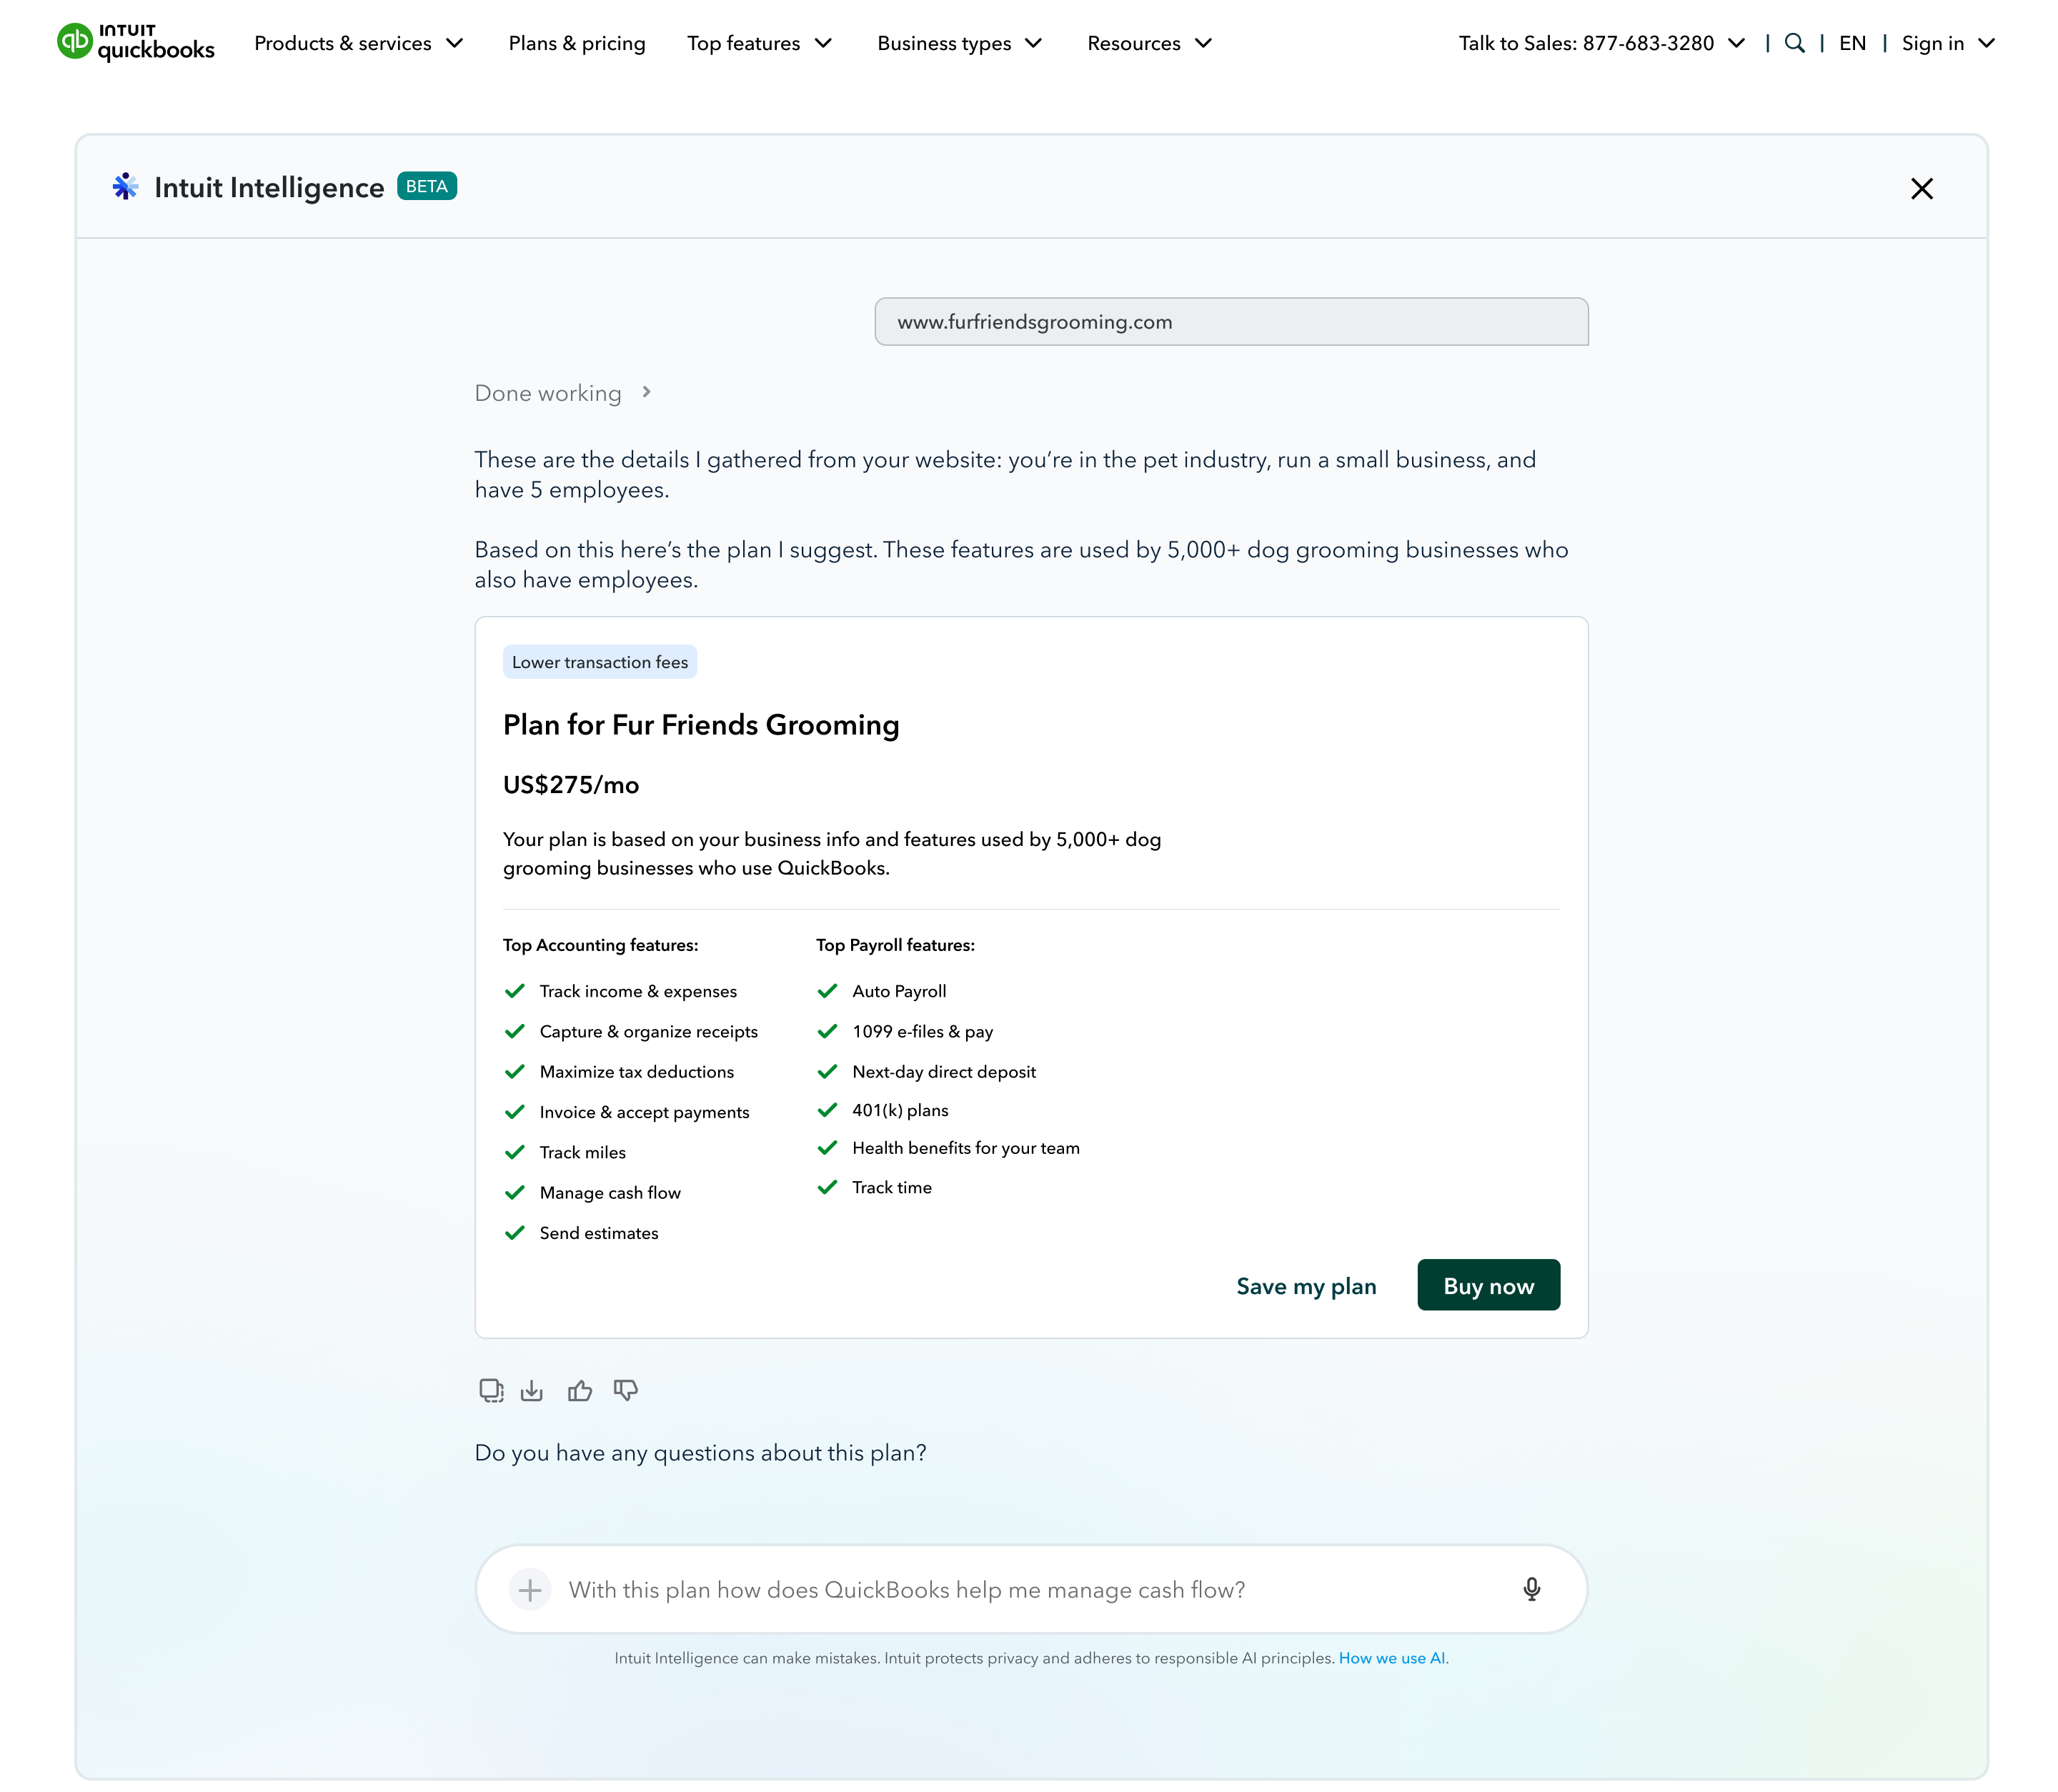Screen dimensions: 2058x1792
Task: Click the Buy now button
Action: [1488, 1285]
